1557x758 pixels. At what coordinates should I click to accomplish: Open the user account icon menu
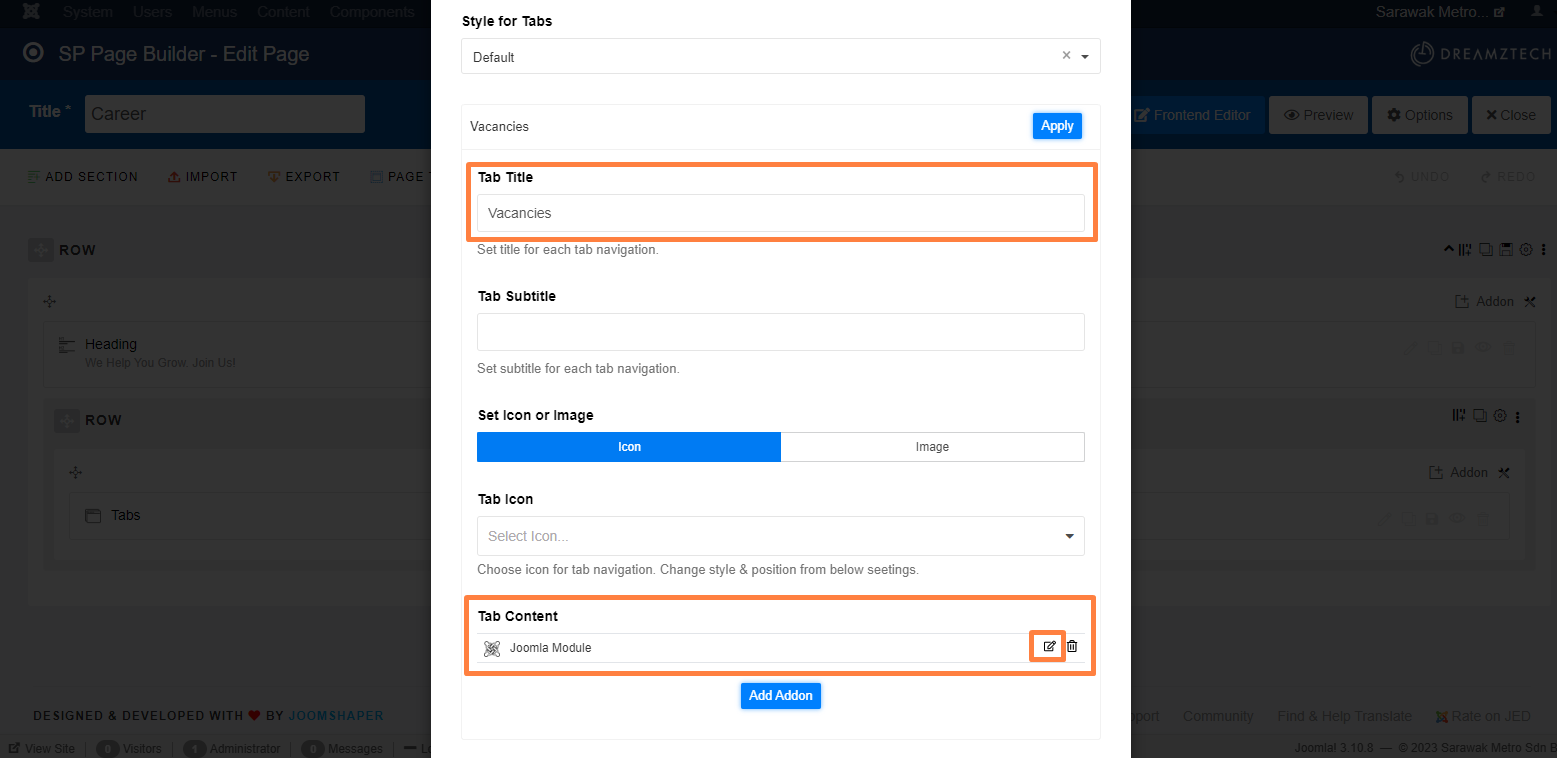pos(1536,12)
